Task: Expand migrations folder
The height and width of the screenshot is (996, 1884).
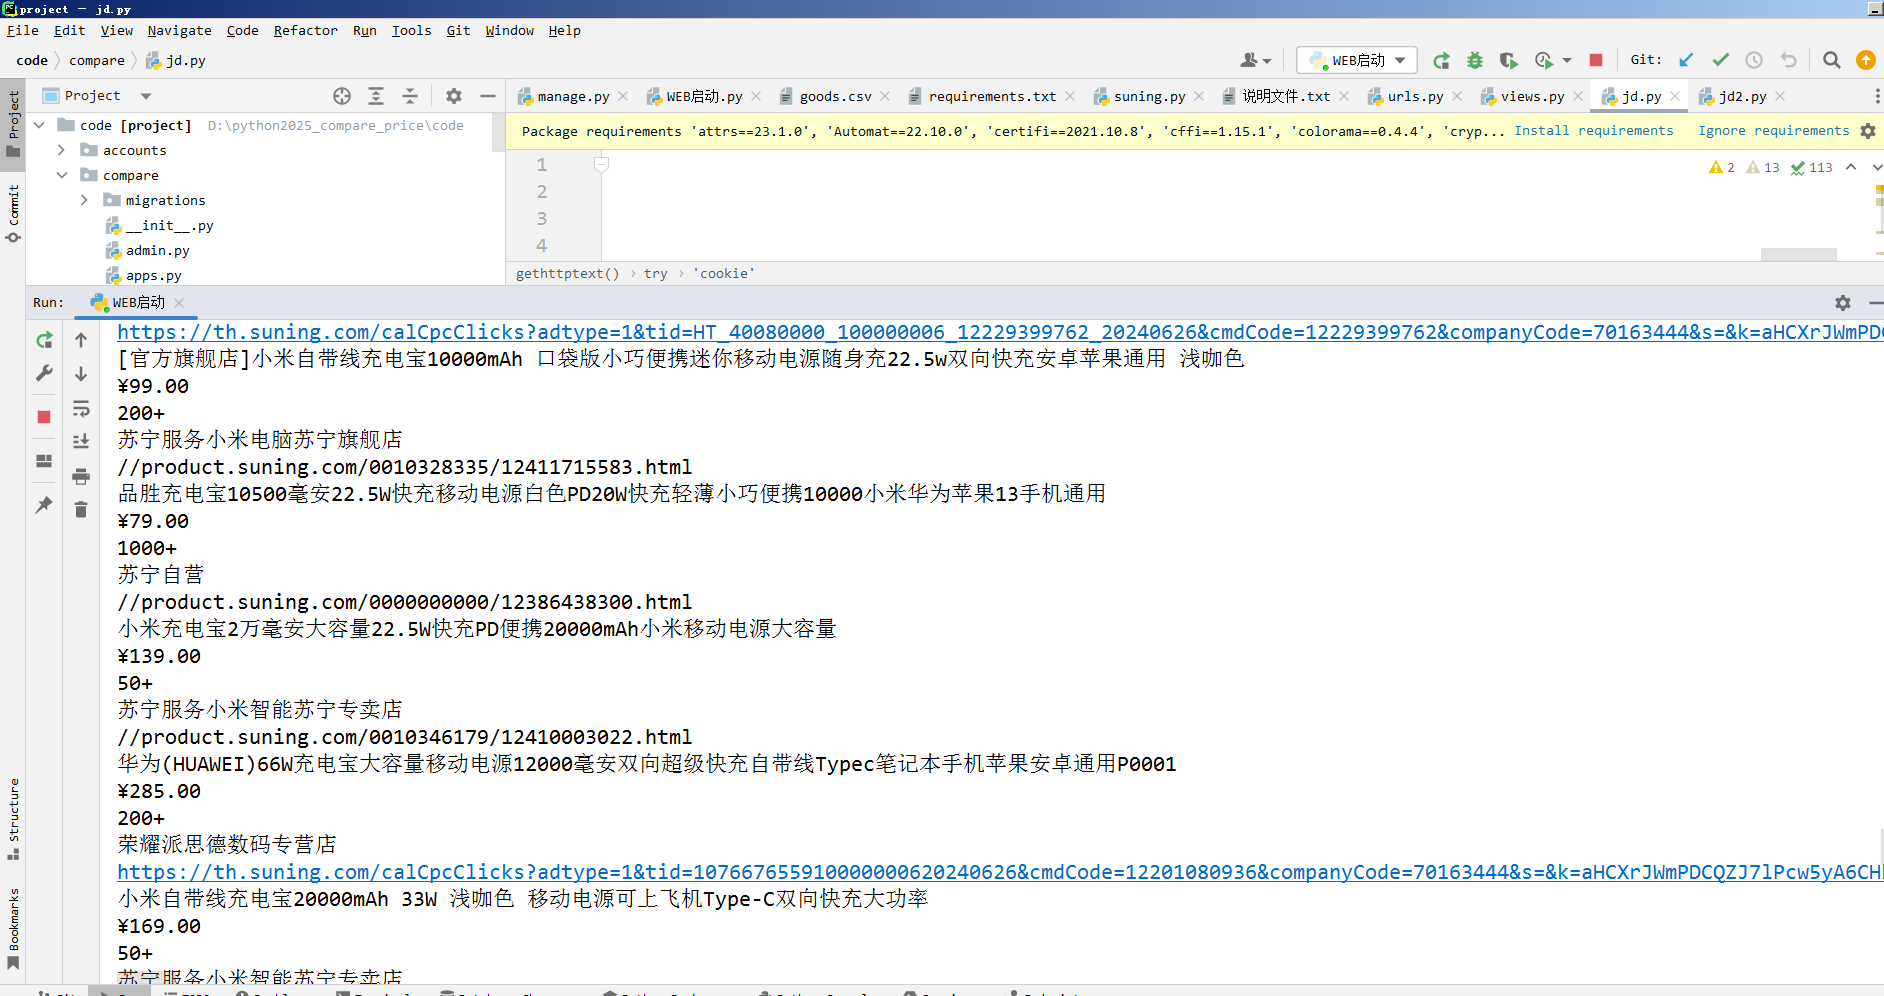Action: [84, 200]
